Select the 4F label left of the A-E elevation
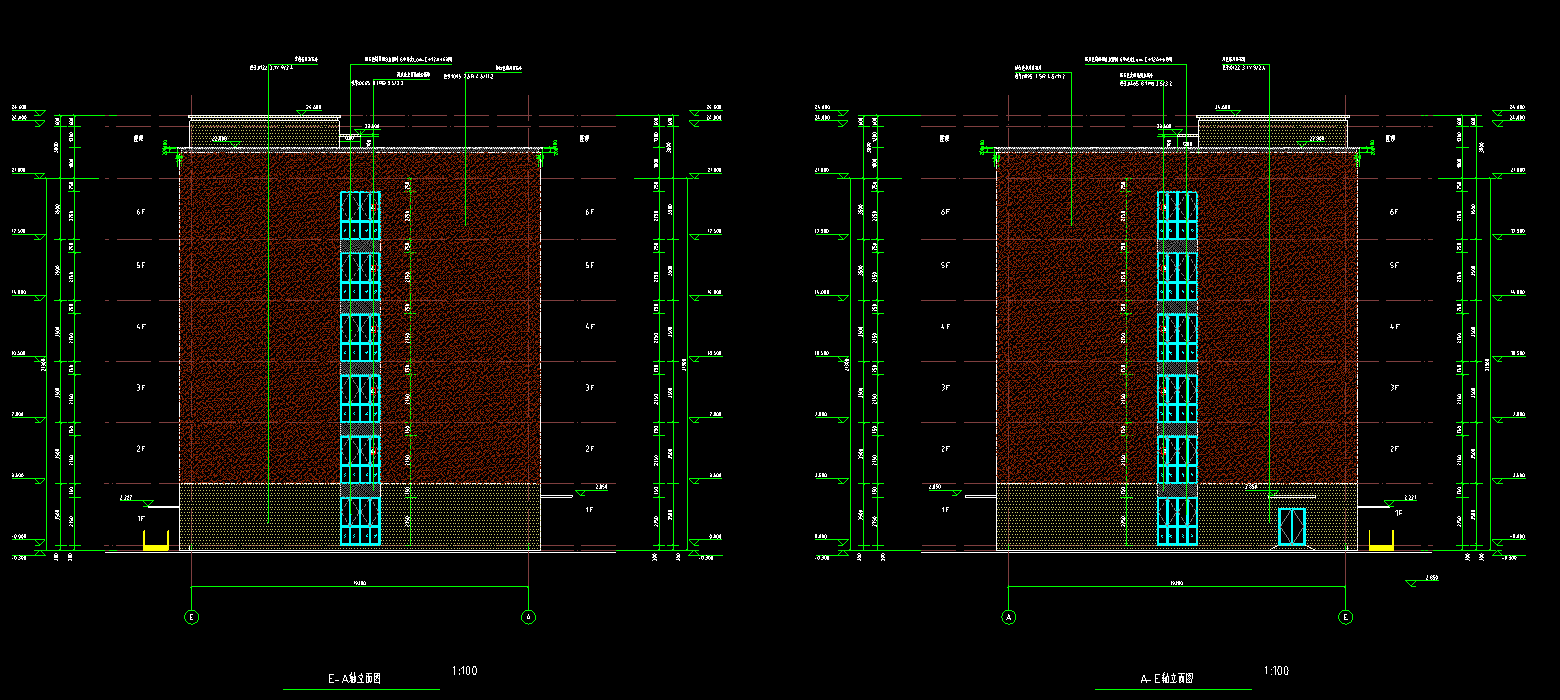Viewport: 1560px width, 700px height. (x=945, y=326)
